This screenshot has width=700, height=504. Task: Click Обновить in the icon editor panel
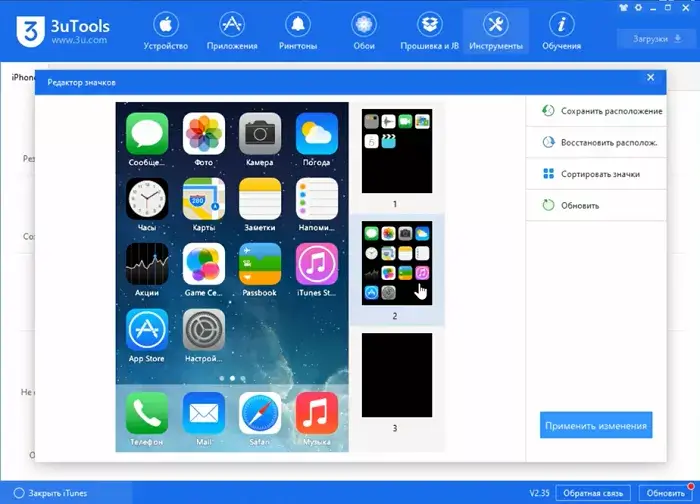596,205
